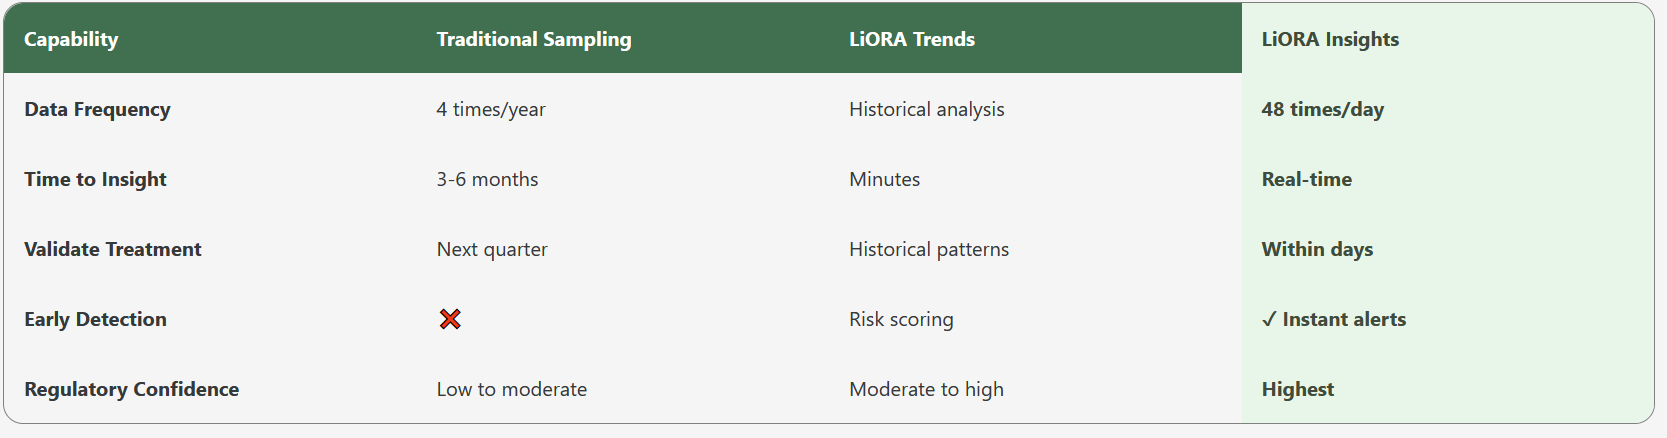Click the 4 times/year cell
Viewport: 1667px width, 438px height.
[490, 109]
